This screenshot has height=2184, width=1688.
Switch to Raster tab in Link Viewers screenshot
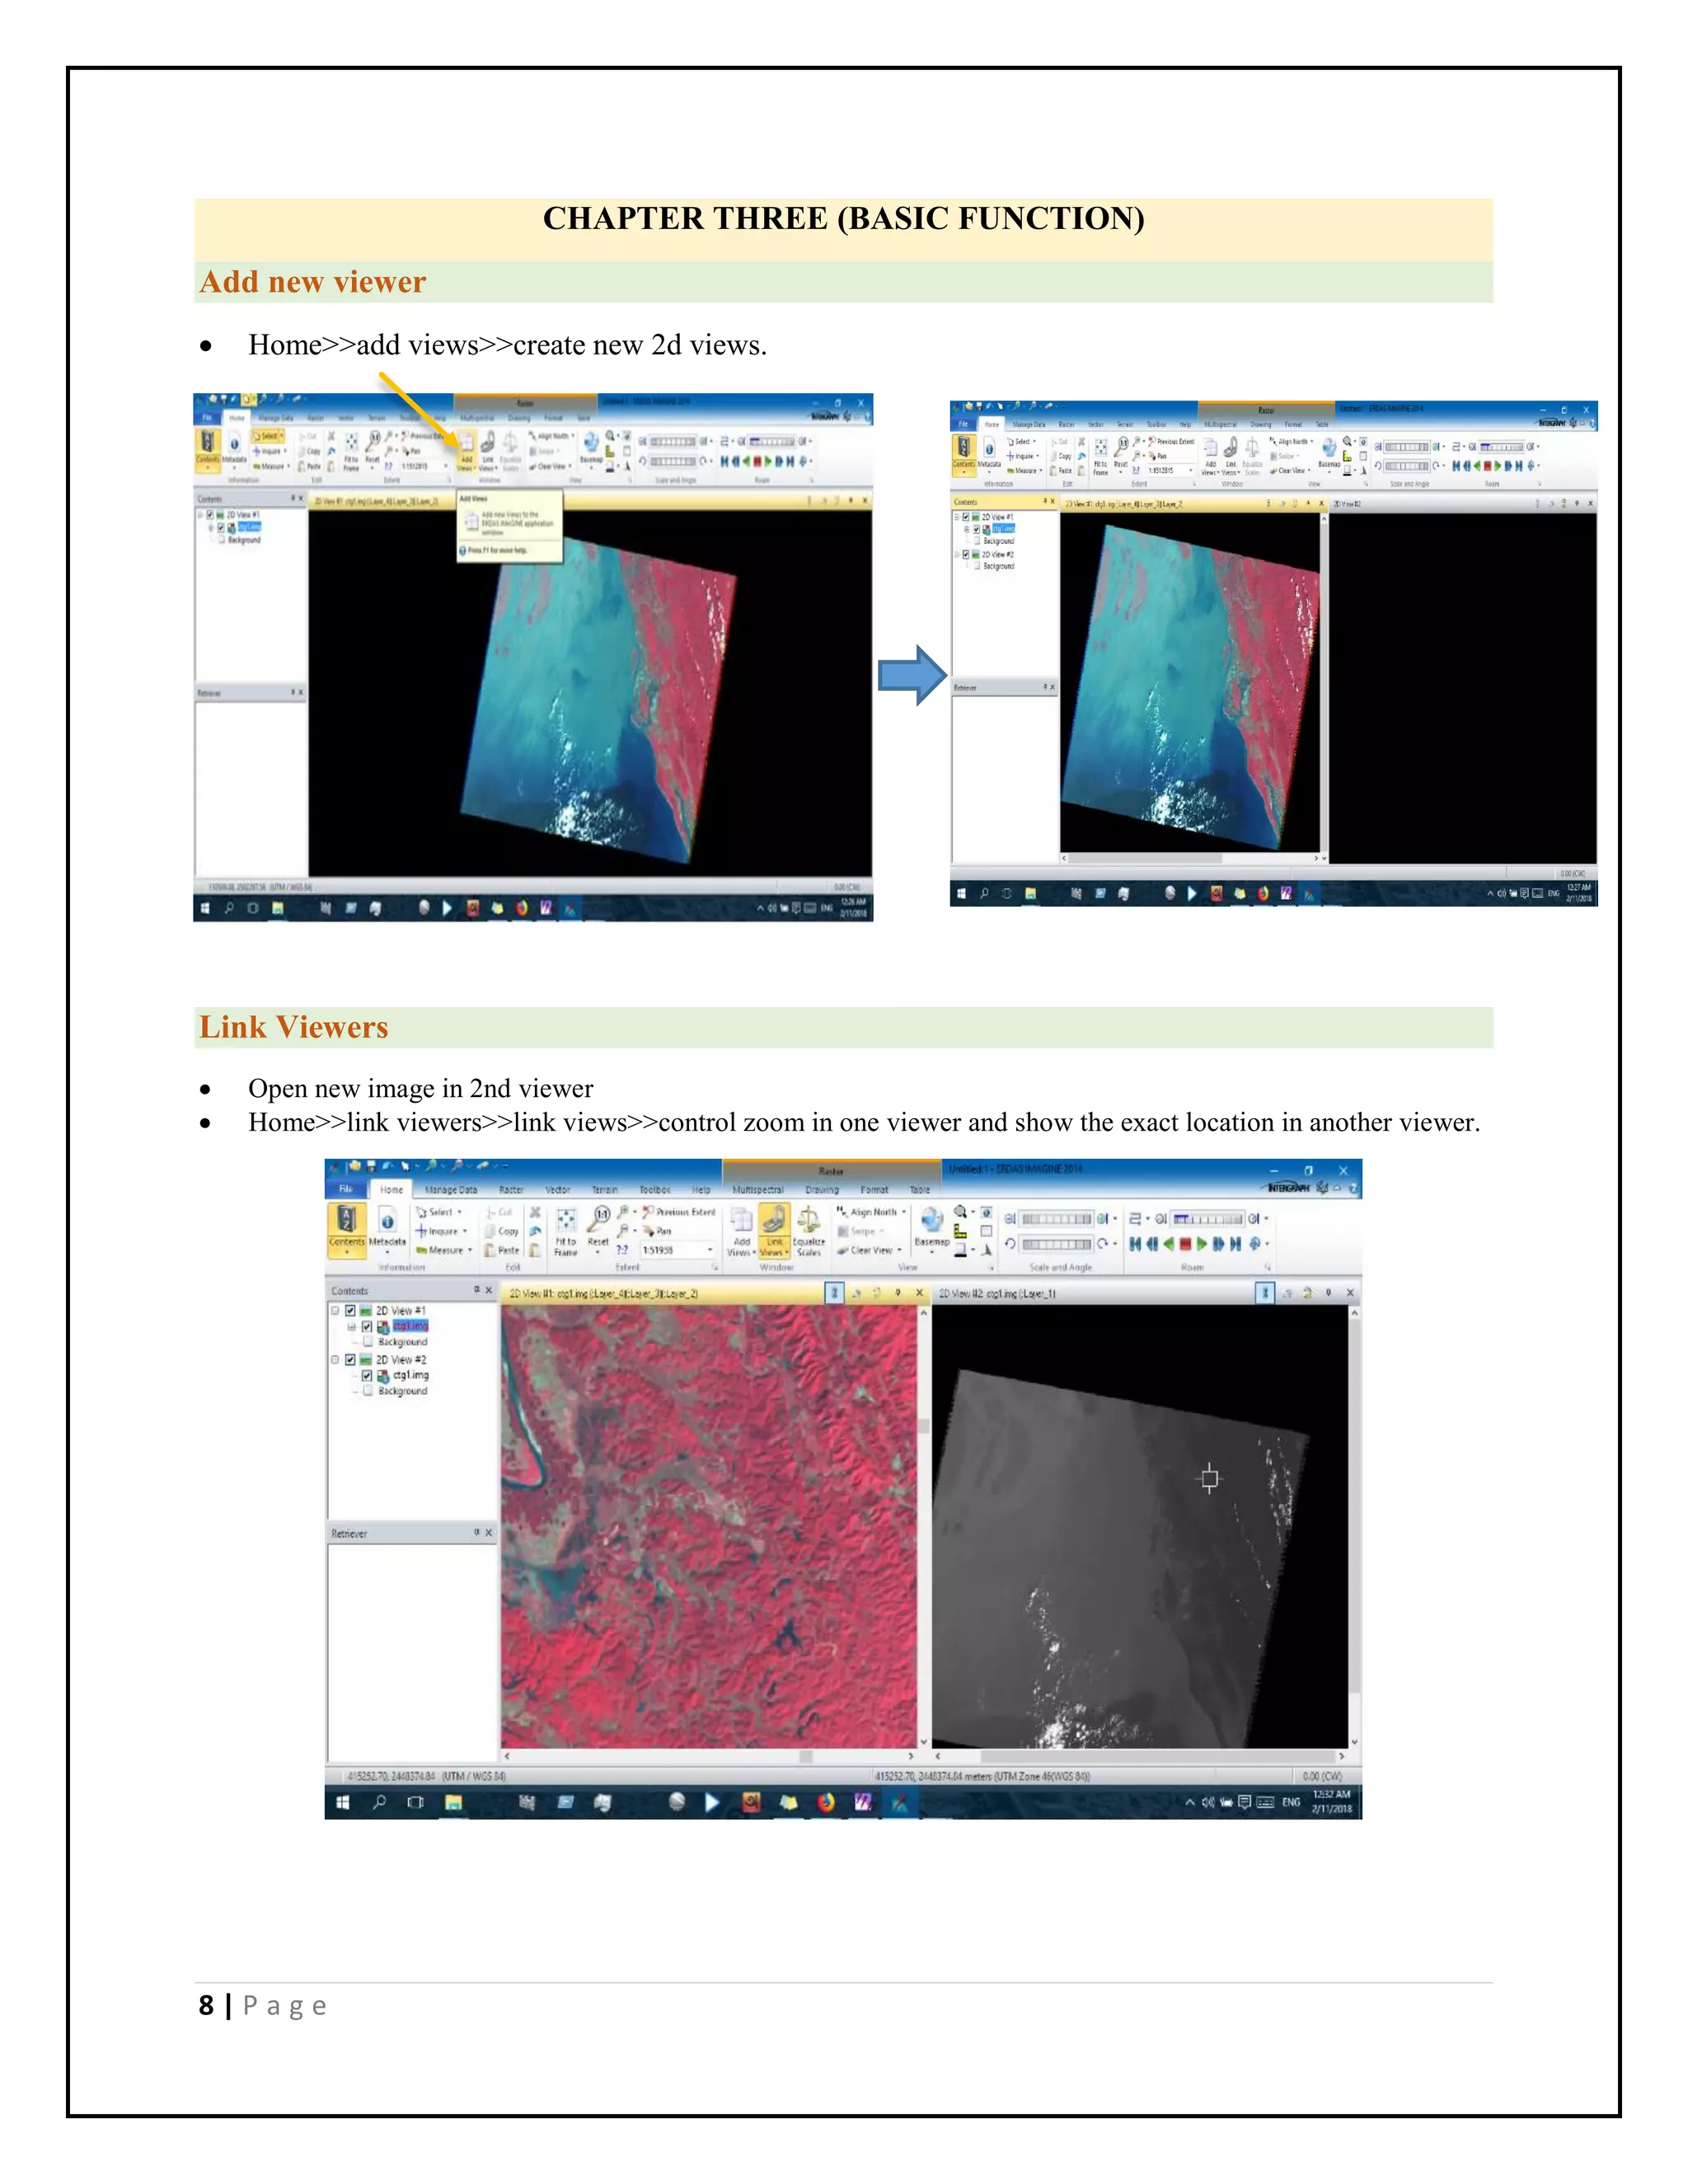click(511, 1190)
